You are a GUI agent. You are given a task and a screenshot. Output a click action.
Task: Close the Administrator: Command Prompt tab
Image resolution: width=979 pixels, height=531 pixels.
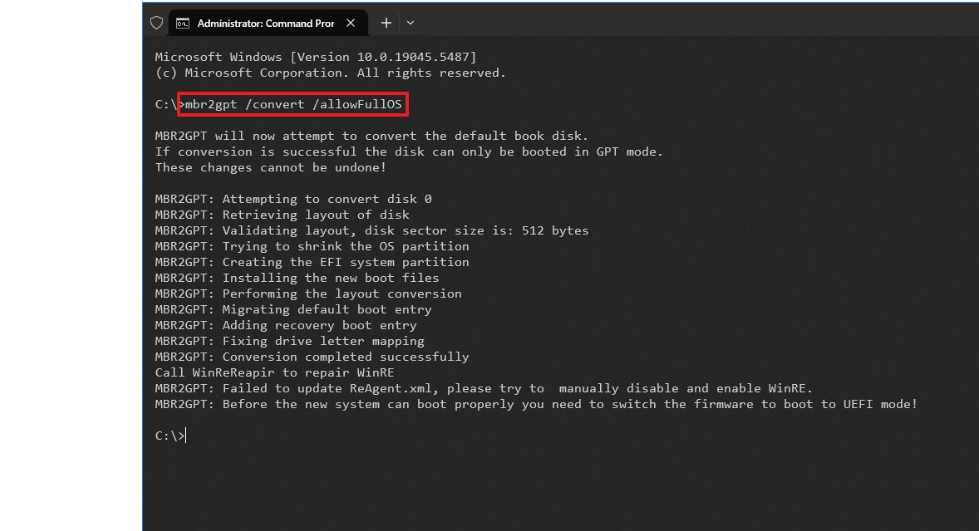[x=350, y=22]
